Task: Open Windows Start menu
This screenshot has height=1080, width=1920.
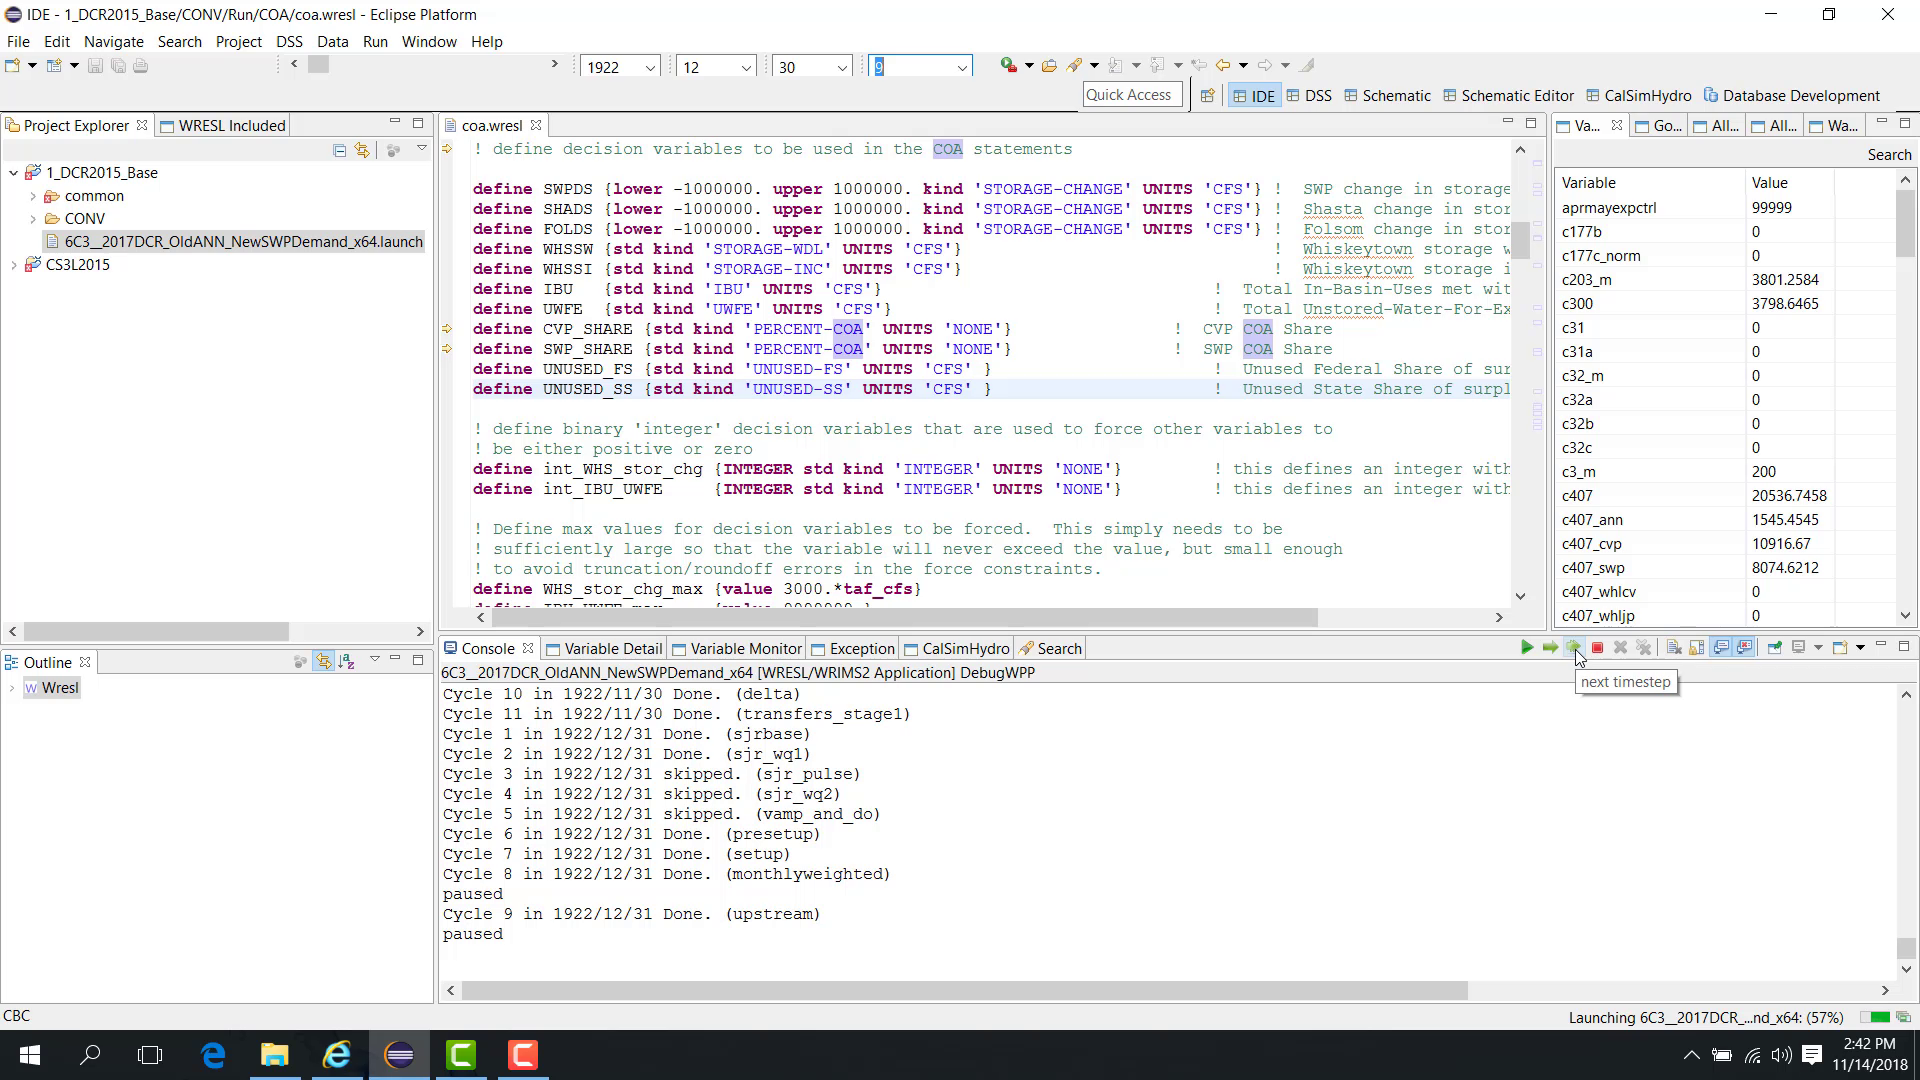Action: pyautogui.click(x=29, y=1055)
